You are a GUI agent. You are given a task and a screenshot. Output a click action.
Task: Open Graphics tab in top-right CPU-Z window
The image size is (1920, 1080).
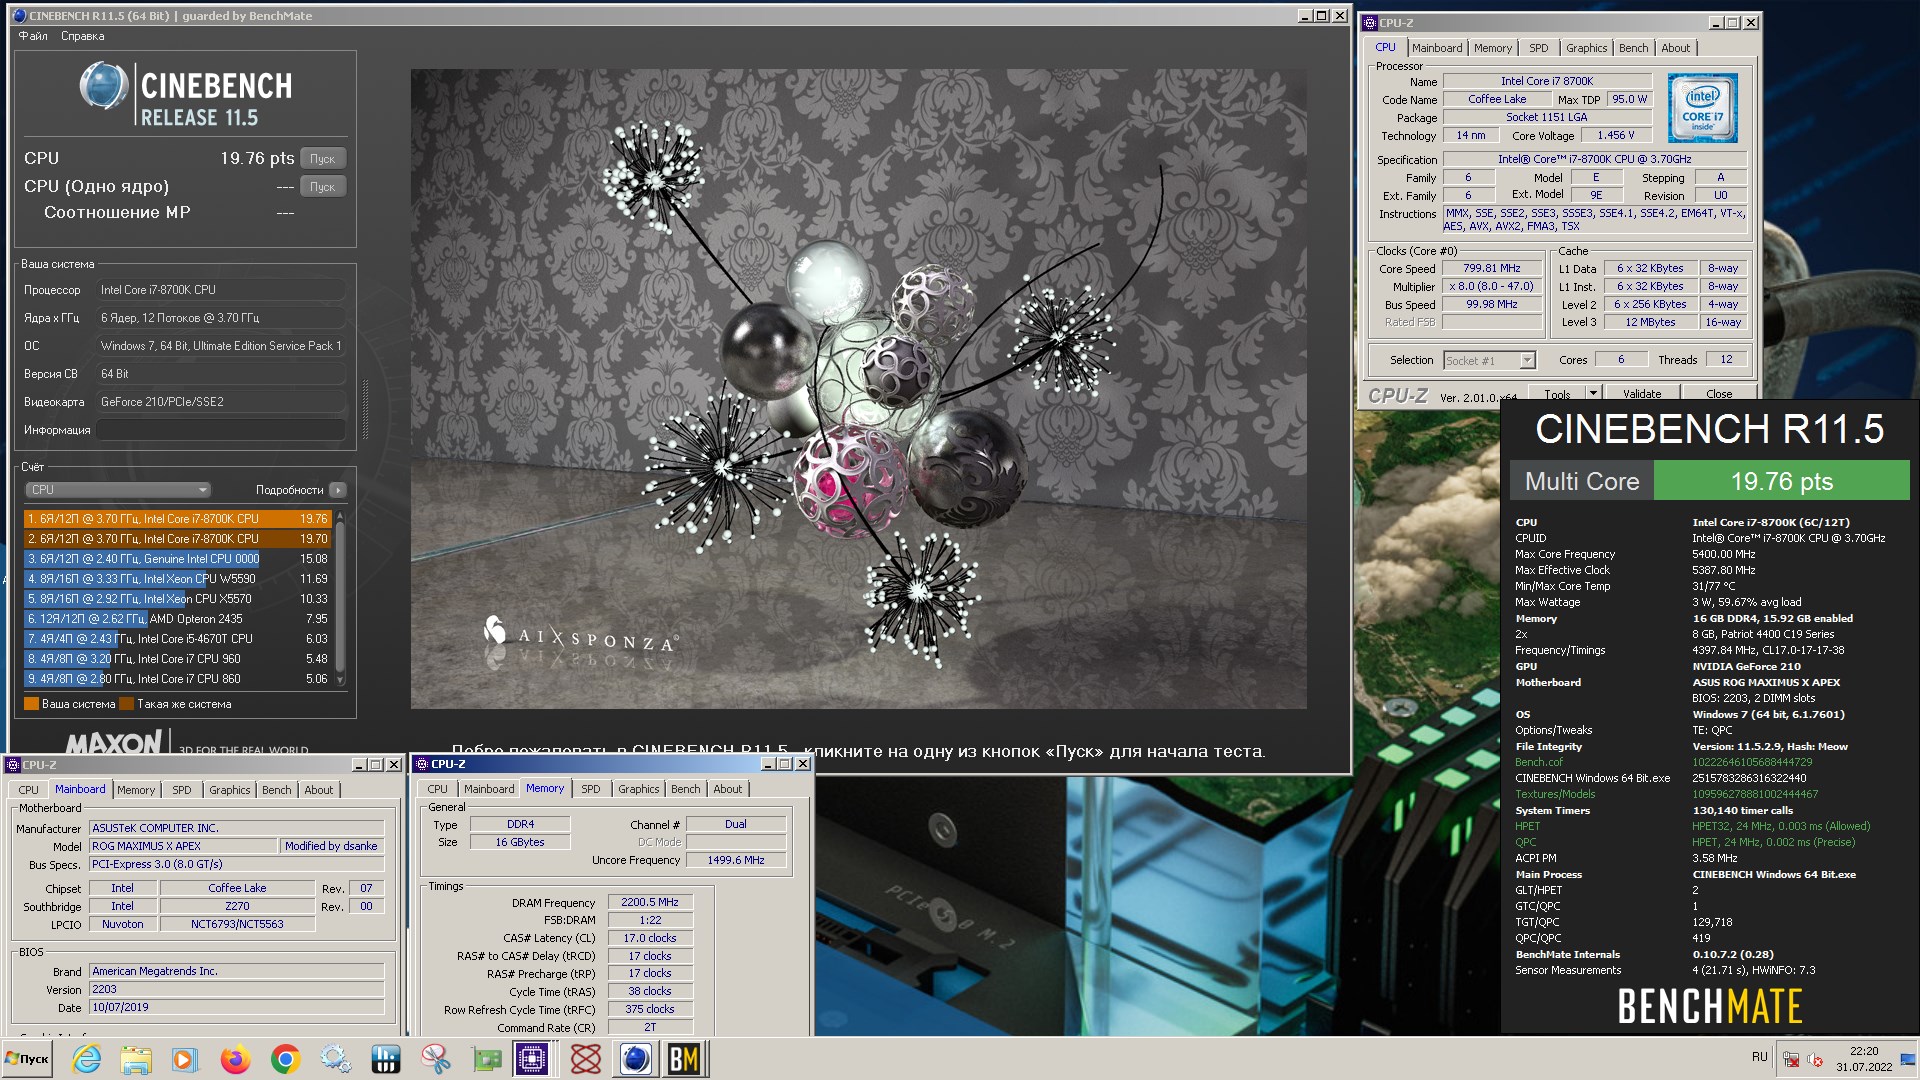[x=1586, y=48]
